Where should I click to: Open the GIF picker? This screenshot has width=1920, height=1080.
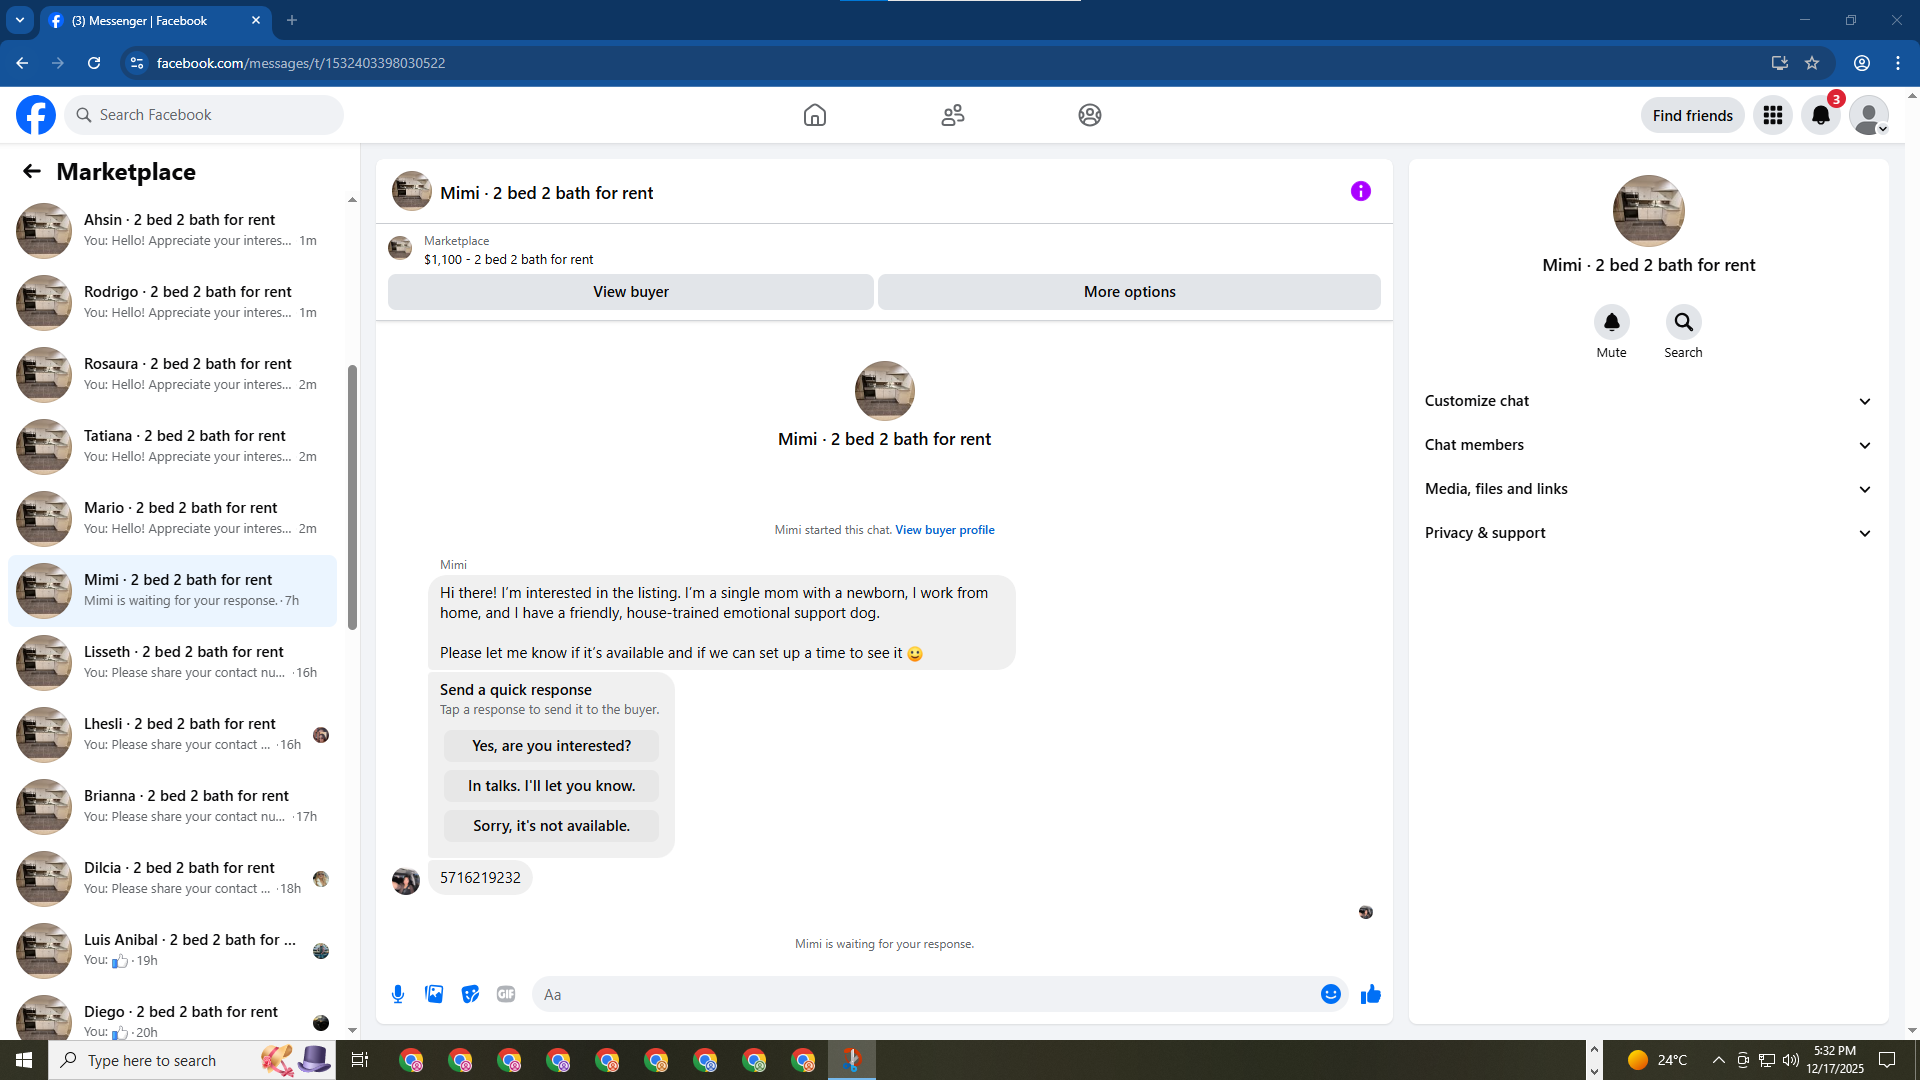click(x=506, y=994)
